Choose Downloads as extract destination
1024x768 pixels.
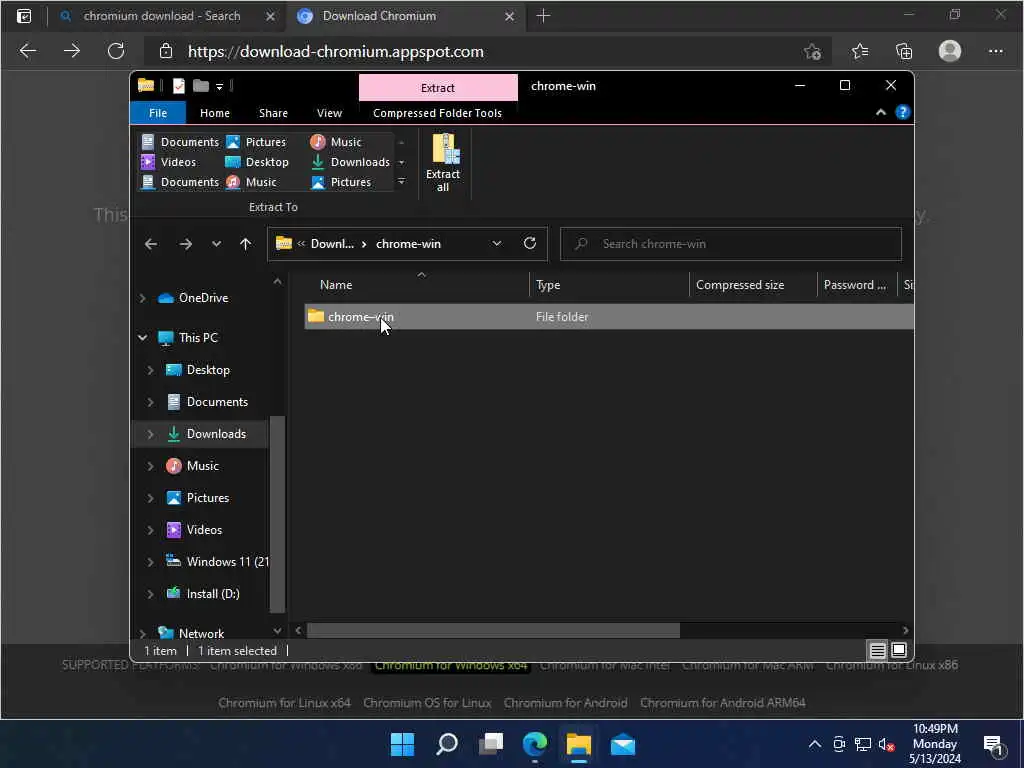[x=351, y=162]
